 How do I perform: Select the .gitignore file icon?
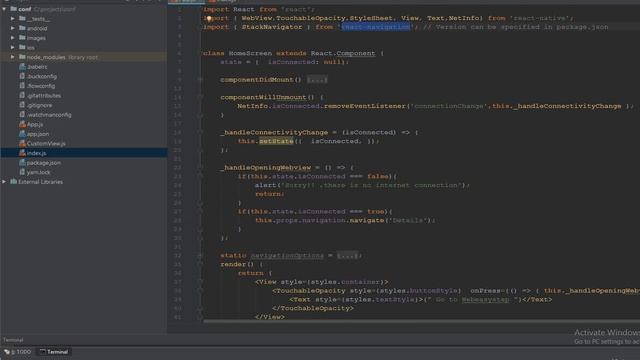(22, 105)
